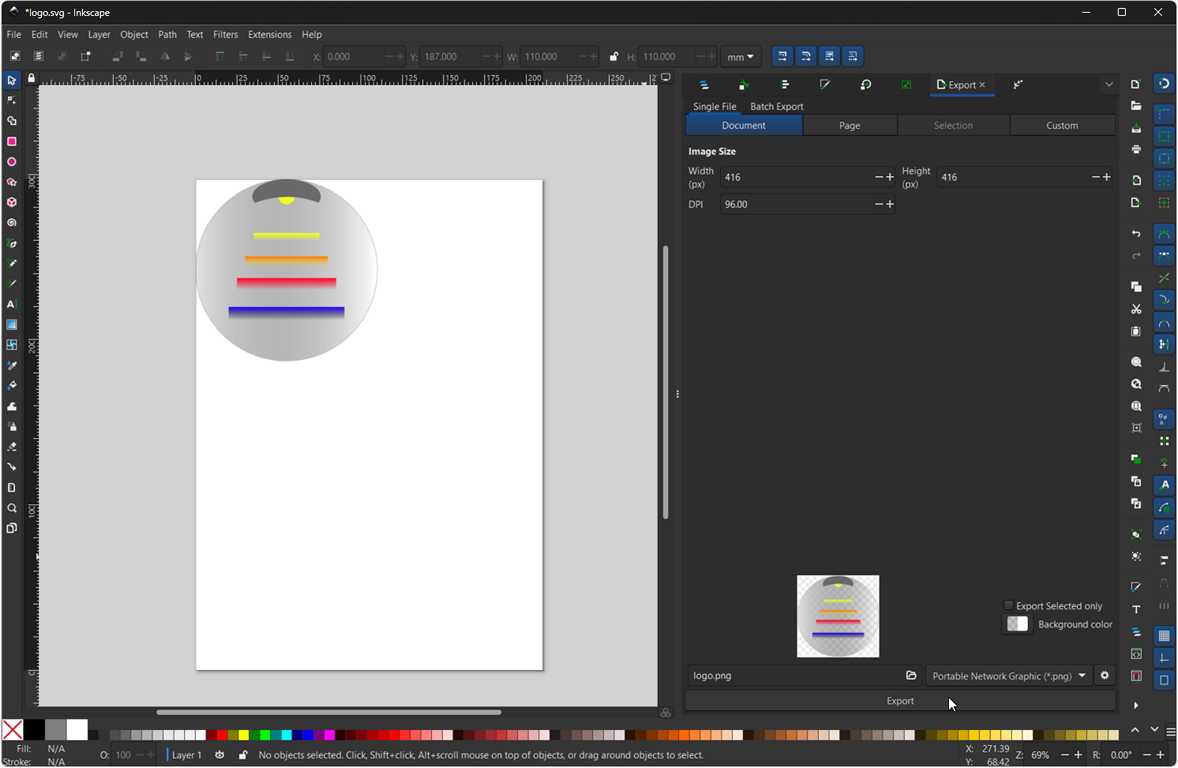
Task: Select the Rectangle tool
Action: point(11,141)
